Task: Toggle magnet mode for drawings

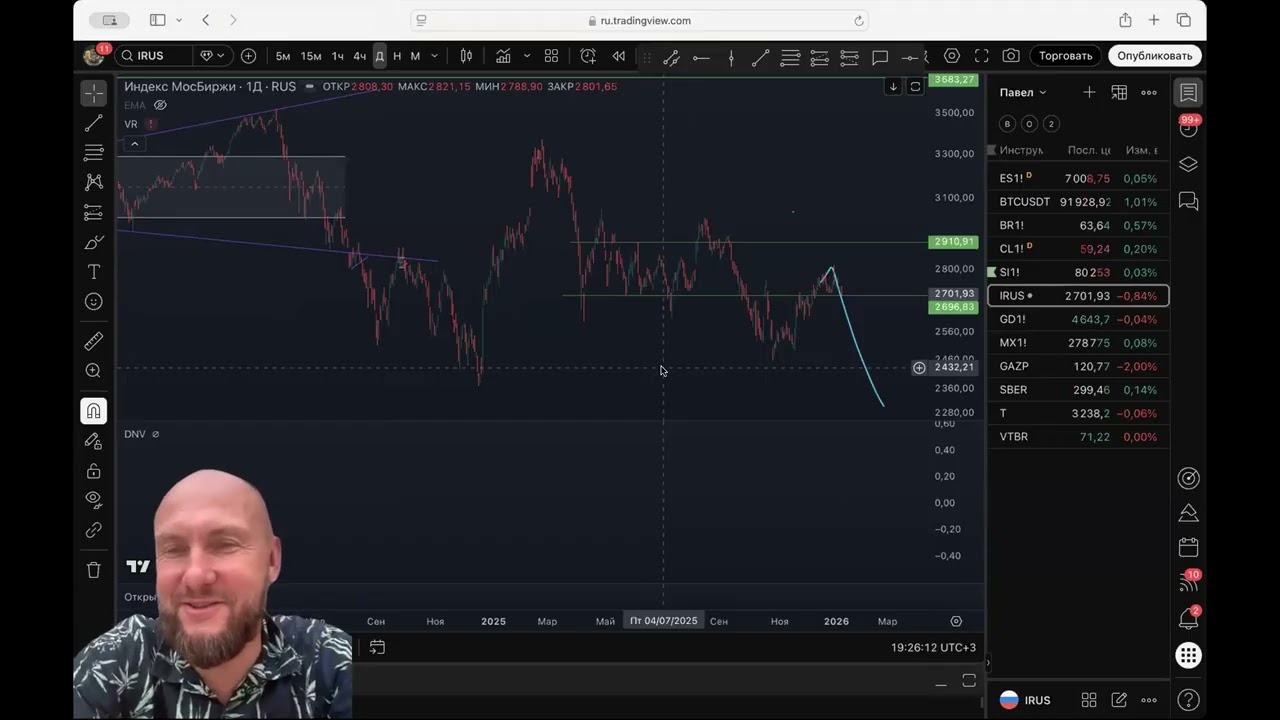Action: [x=94, y=411]
